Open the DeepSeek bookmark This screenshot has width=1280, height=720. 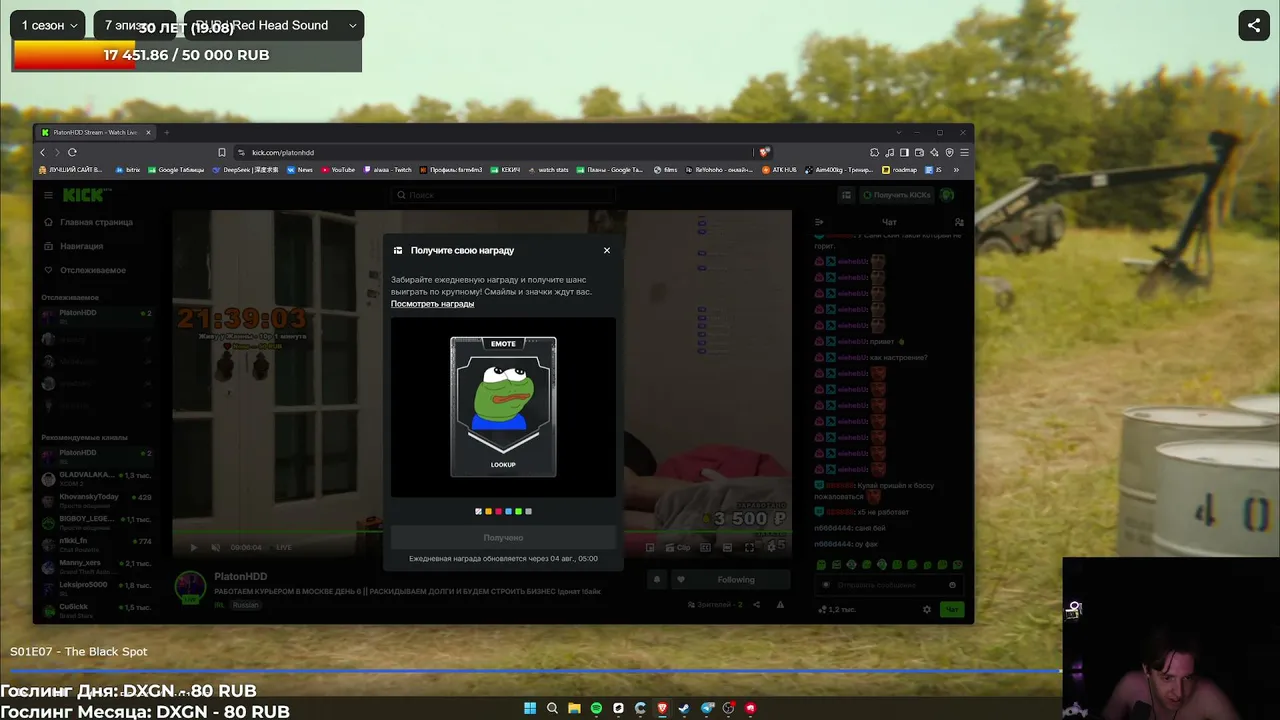246,170
